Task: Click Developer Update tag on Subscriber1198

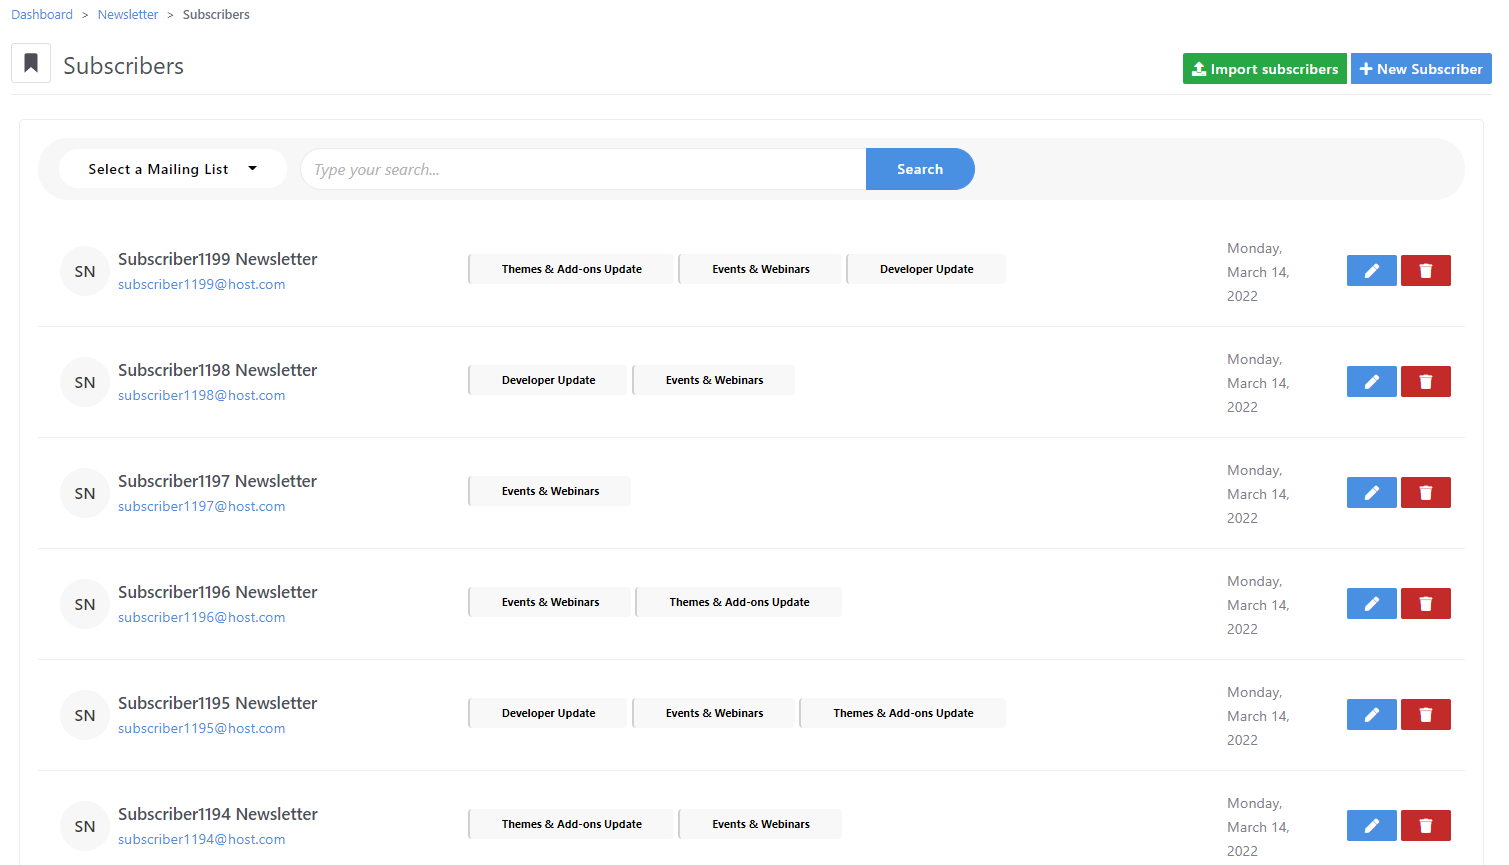Action: click(x=548, y=380)
